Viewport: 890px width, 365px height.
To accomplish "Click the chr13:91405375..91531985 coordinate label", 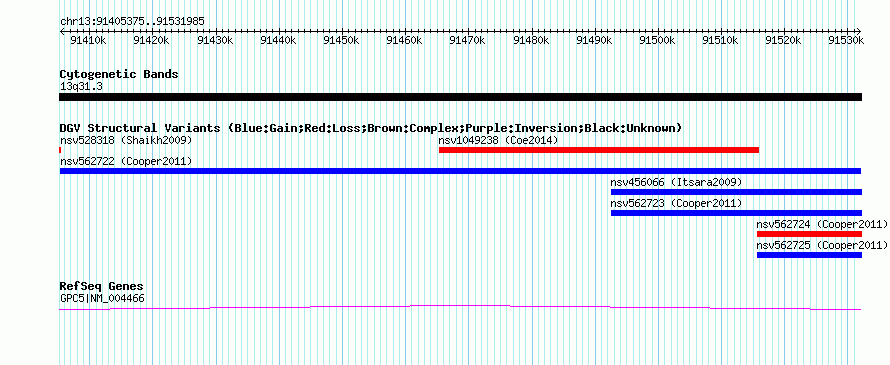I will 132,22.
